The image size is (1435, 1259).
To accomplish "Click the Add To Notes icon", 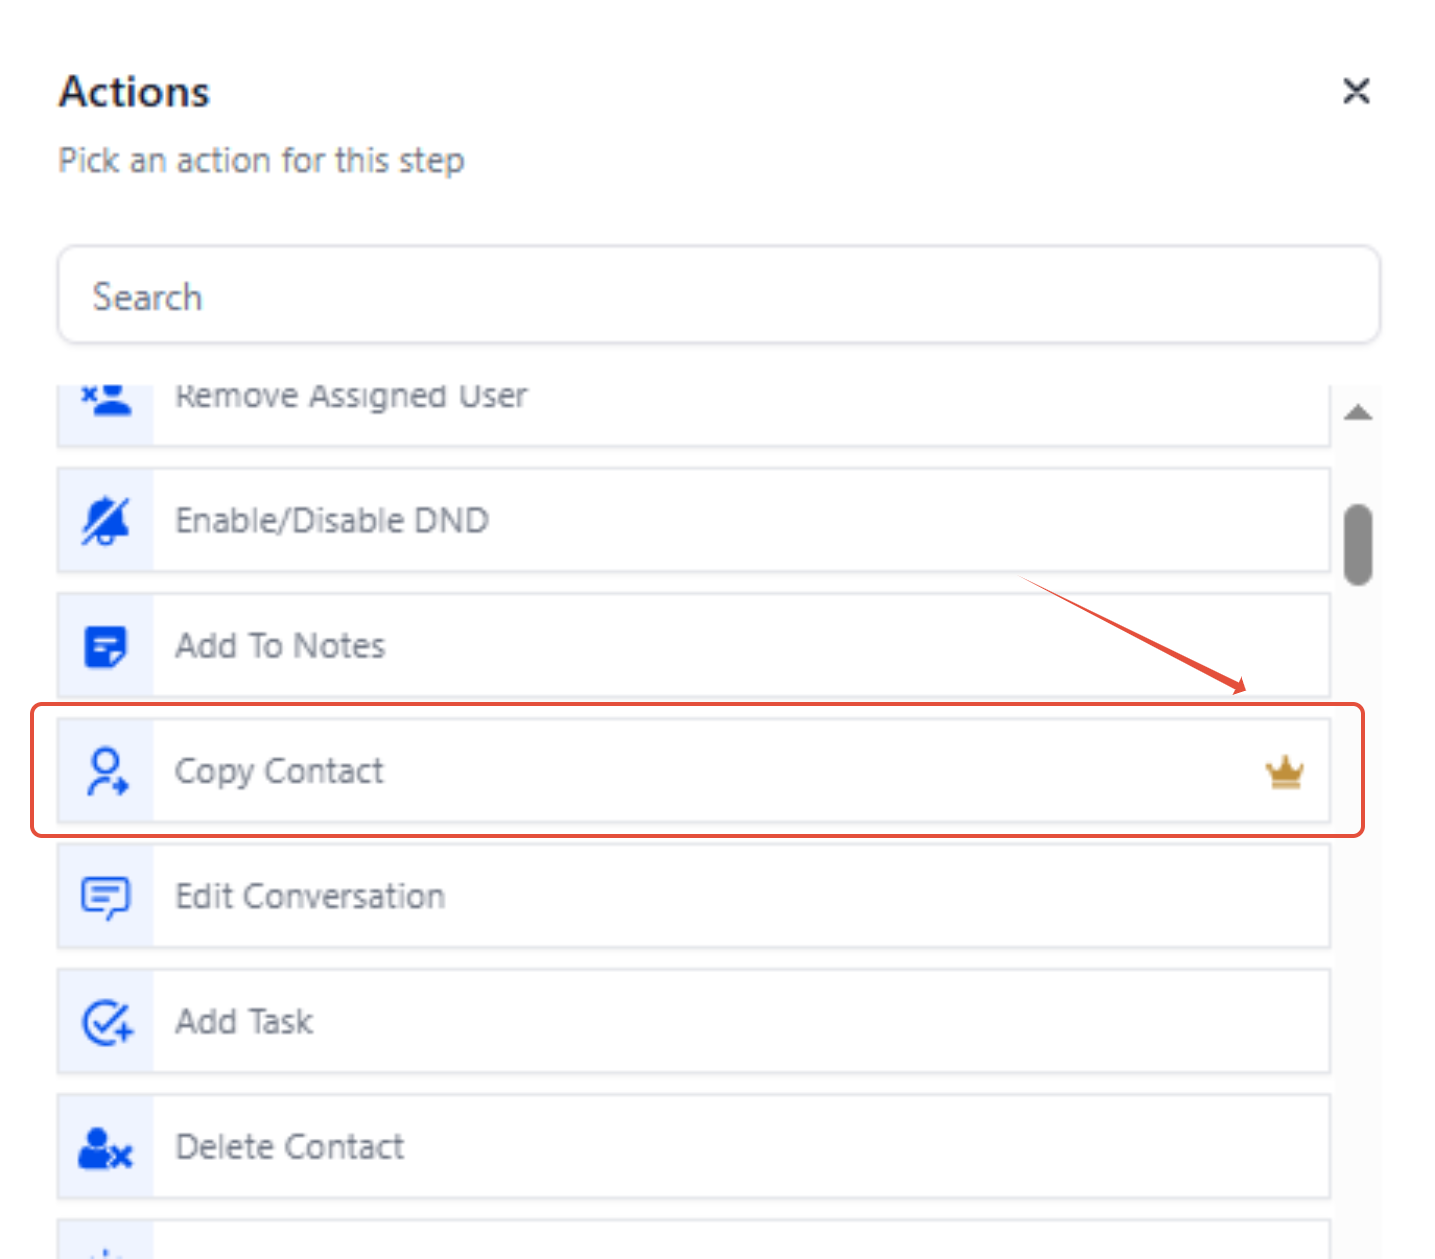I will (106, 646).
